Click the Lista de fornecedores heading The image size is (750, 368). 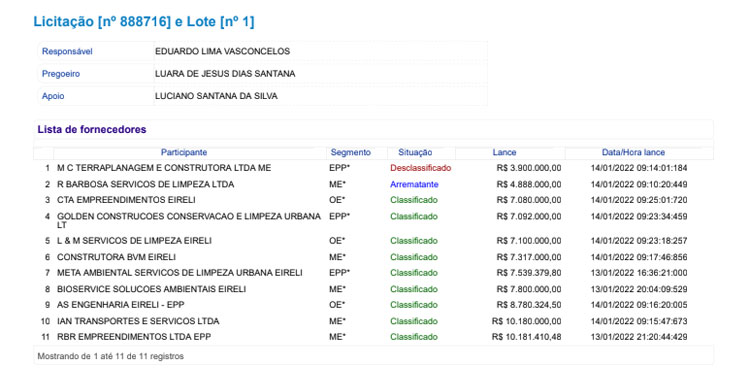(92, 130)
